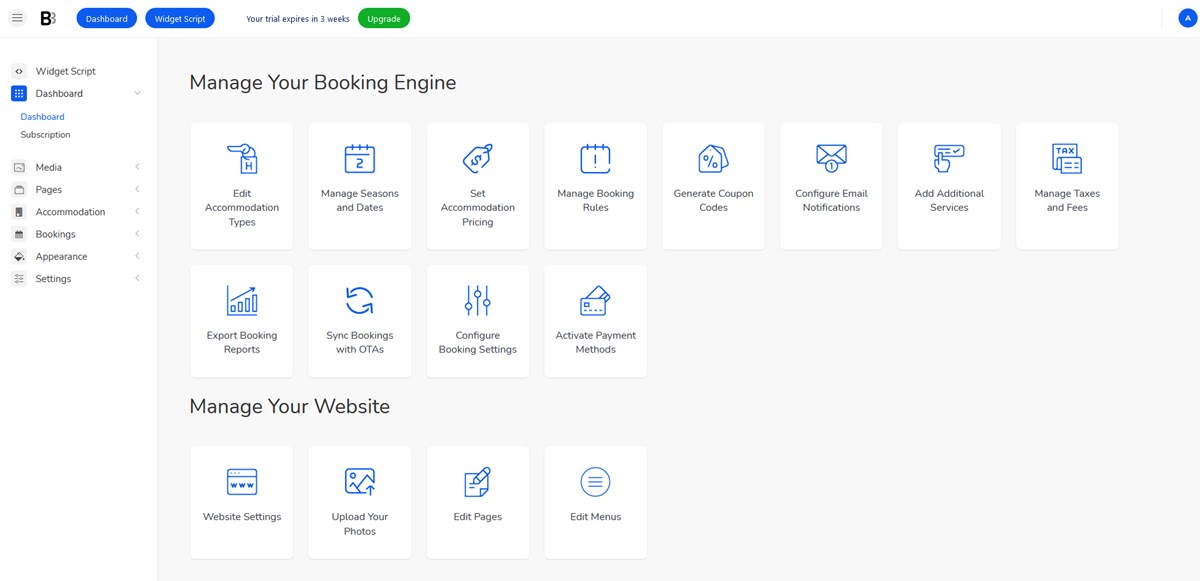Click the "Edit Pages" label
The height and width of the screenshot is (581, 1200).
(478, 517)
